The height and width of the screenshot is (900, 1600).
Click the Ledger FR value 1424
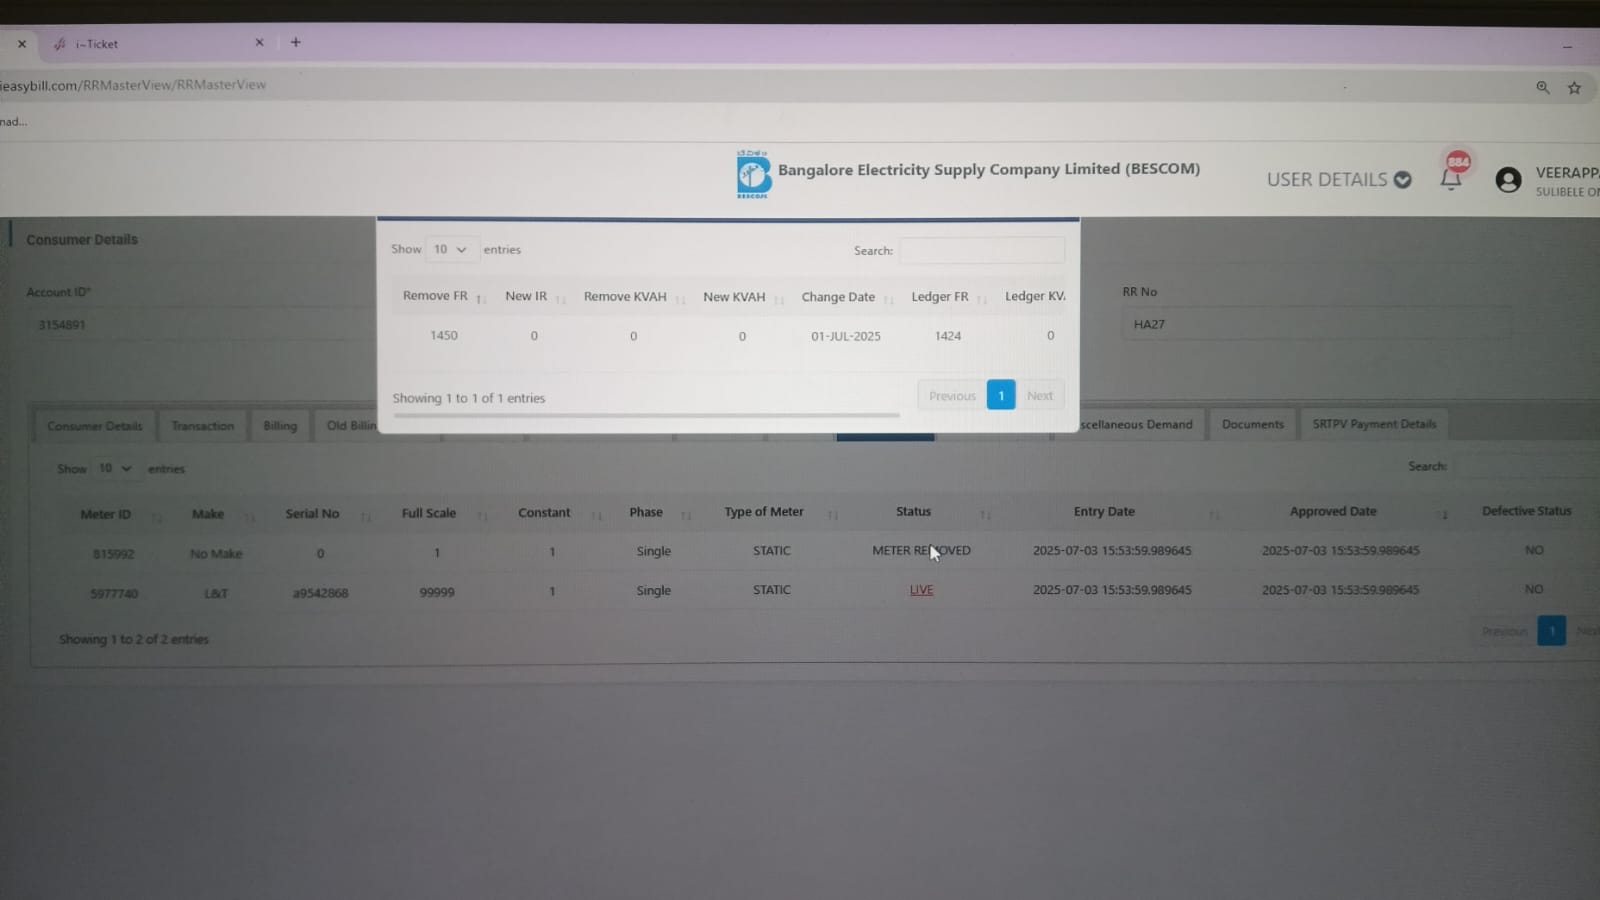tap(948, 337)
